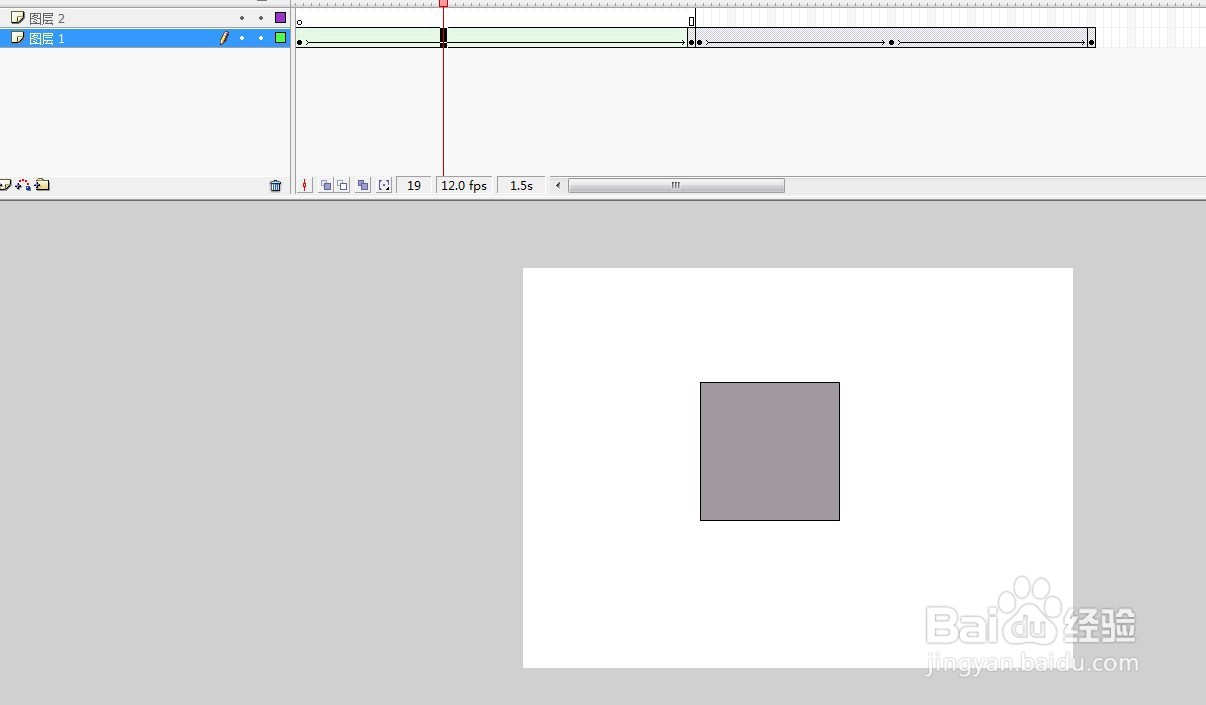
Task: Click green outline color swatch of 图层 1
Action: tap(280, 38)
